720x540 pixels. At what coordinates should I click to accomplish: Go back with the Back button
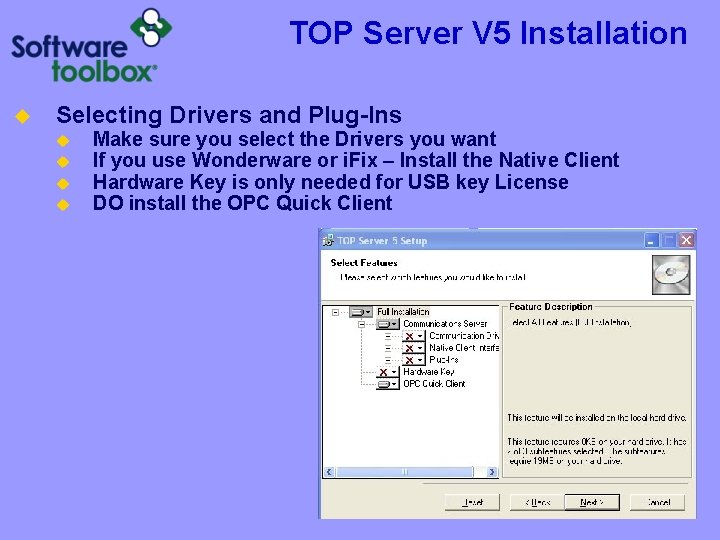coord(537,502)
